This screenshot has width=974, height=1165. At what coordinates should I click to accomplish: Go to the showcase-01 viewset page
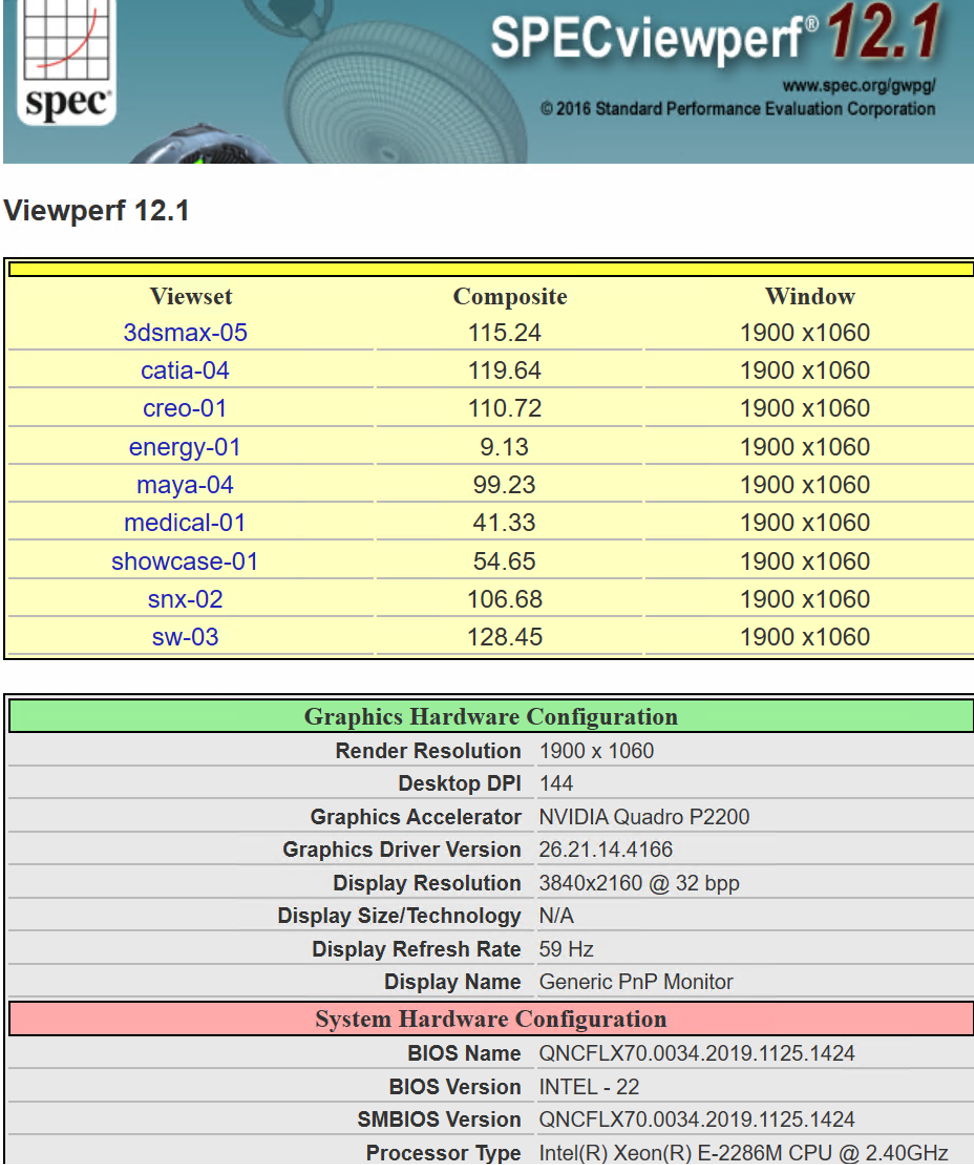(185, 561)
